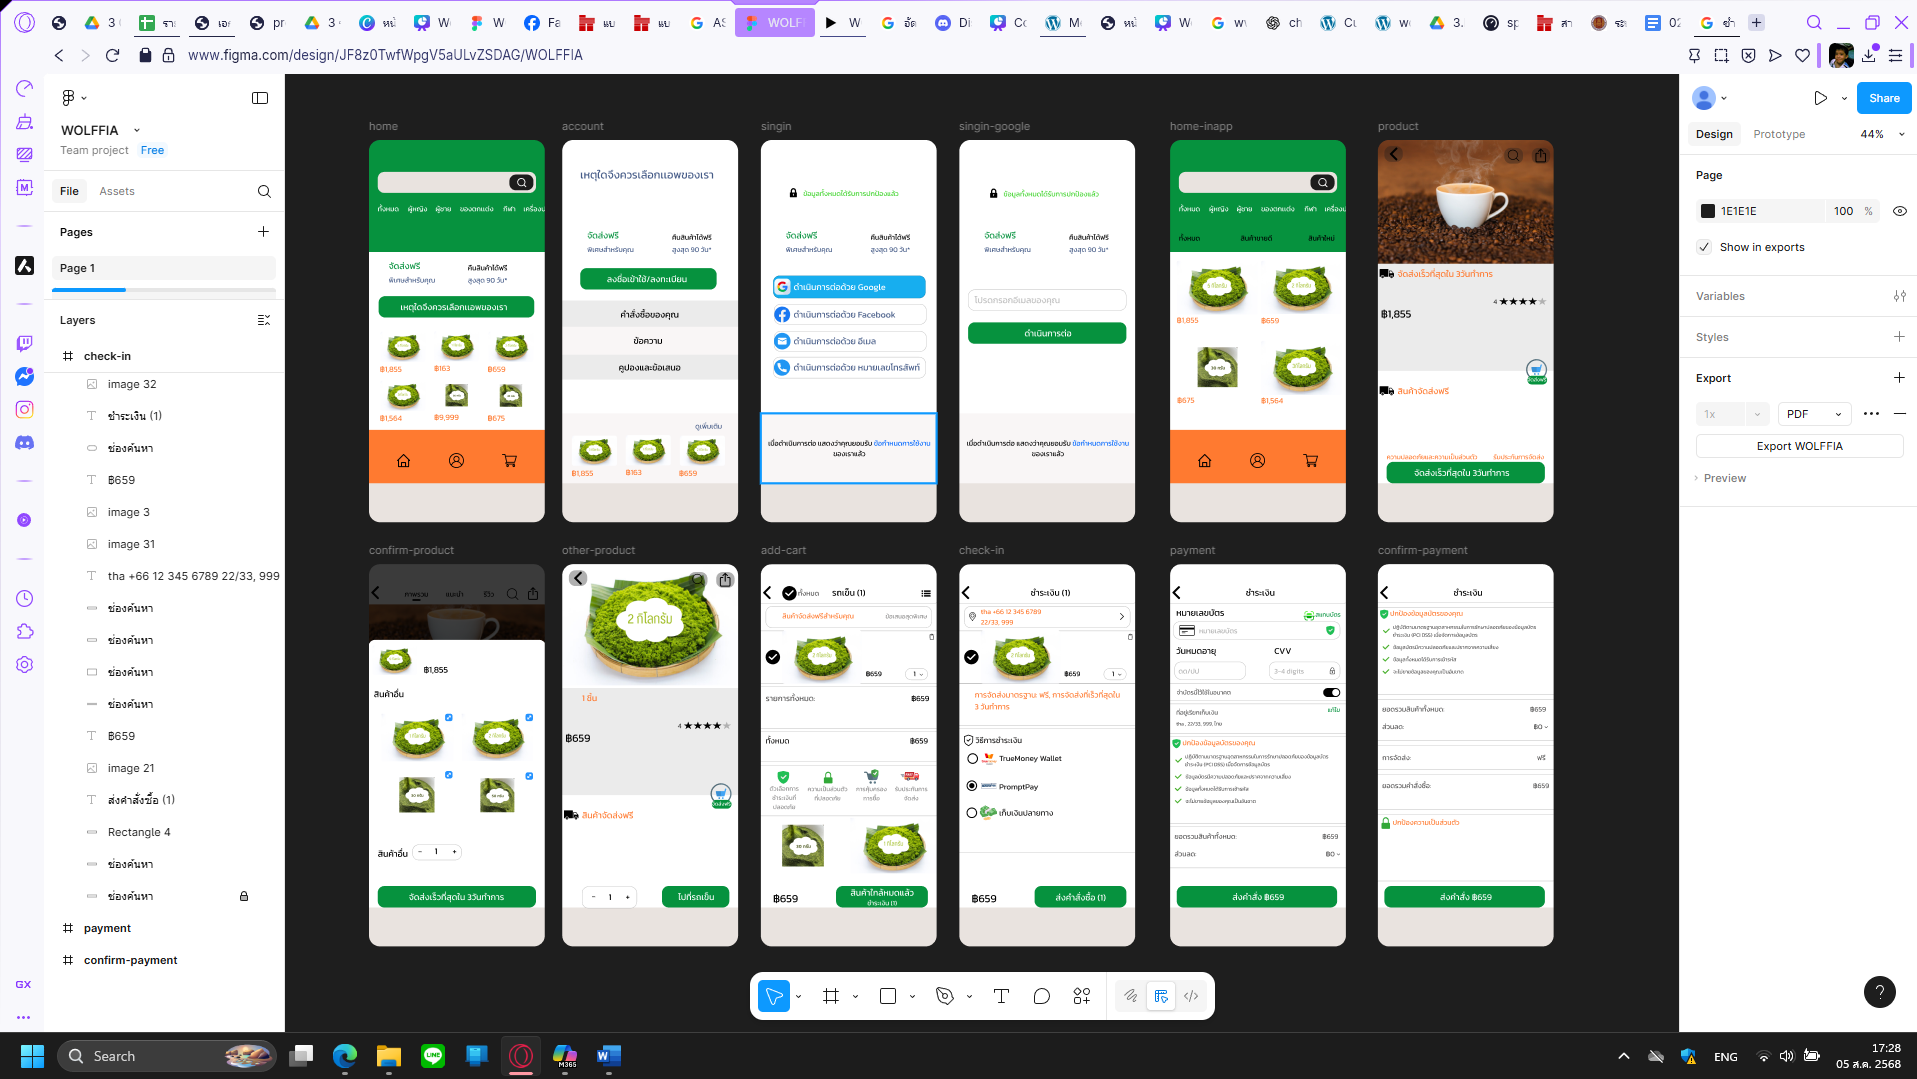The image size is (1917, 1079).
Task: Open the Actions tool in bottom toolbar
Action: click(x=1082, y=996)
